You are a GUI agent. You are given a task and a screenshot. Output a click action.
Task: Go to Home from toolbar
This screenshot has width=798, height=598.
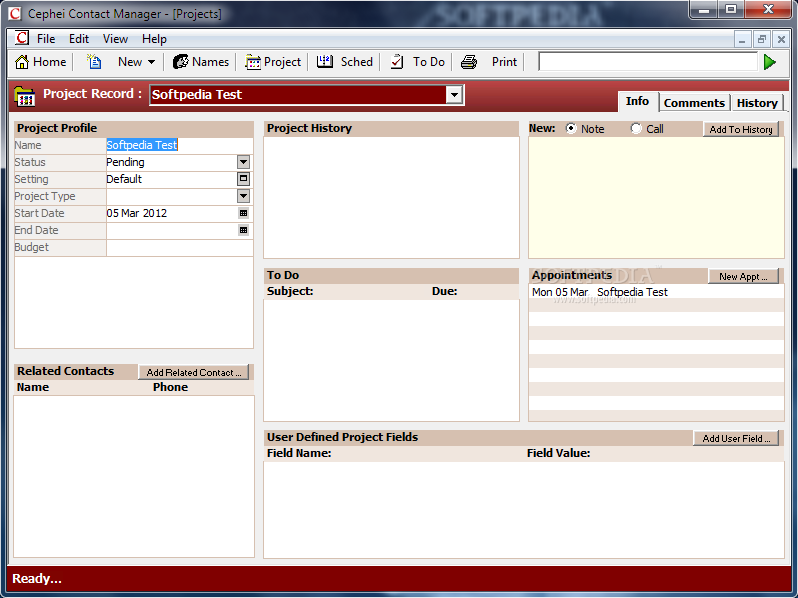41,62
